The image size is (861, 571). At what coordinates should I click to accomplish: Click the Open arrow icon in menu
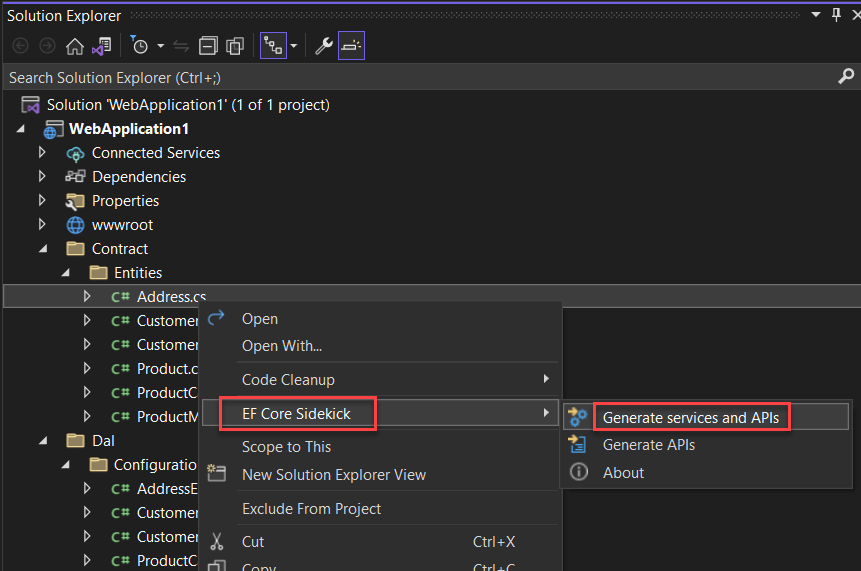click(x=216, y=317)
